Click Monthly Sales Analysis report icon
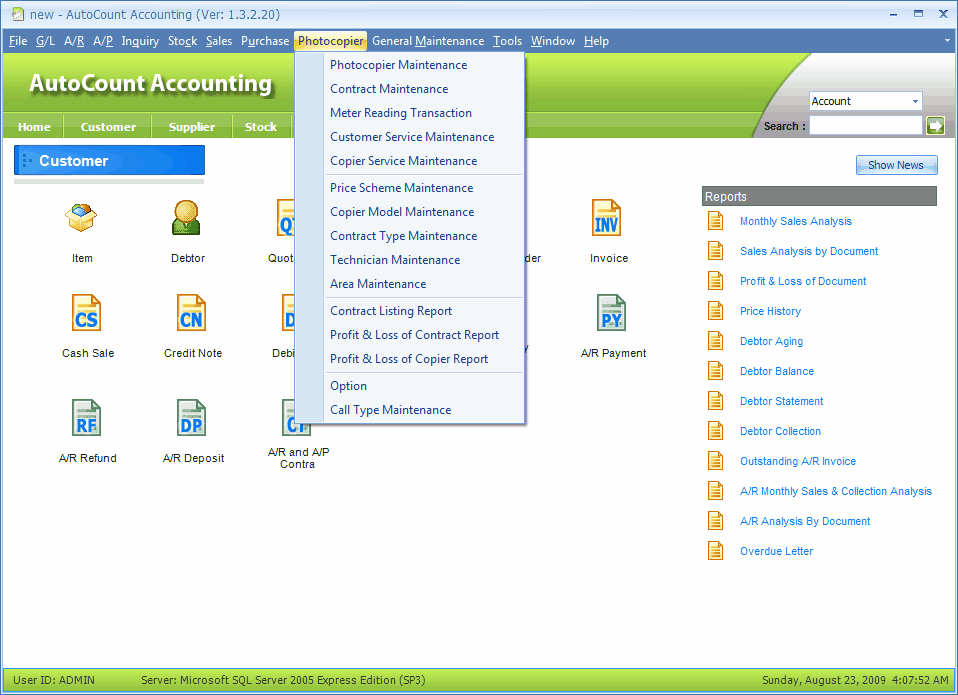Screen dimensions: 958x695 tap(715, 221)
